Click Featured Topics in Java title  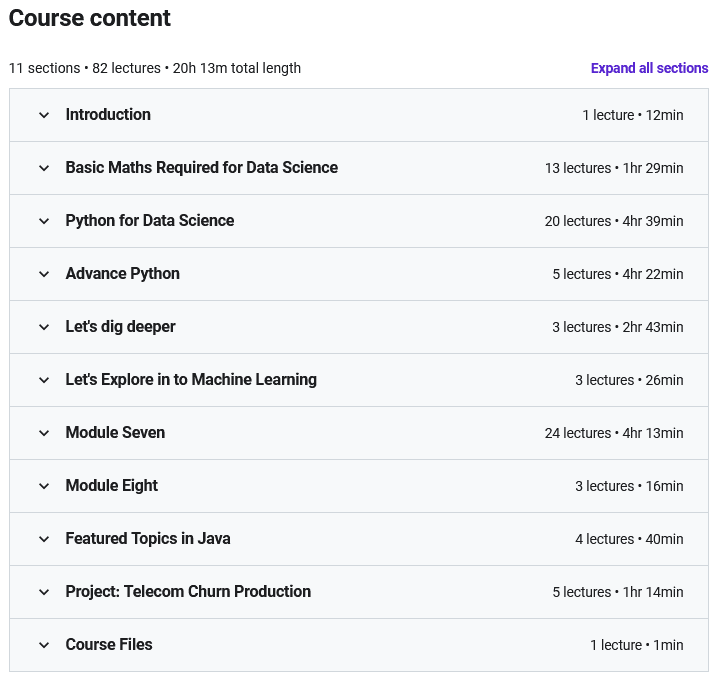coord(148,539)
